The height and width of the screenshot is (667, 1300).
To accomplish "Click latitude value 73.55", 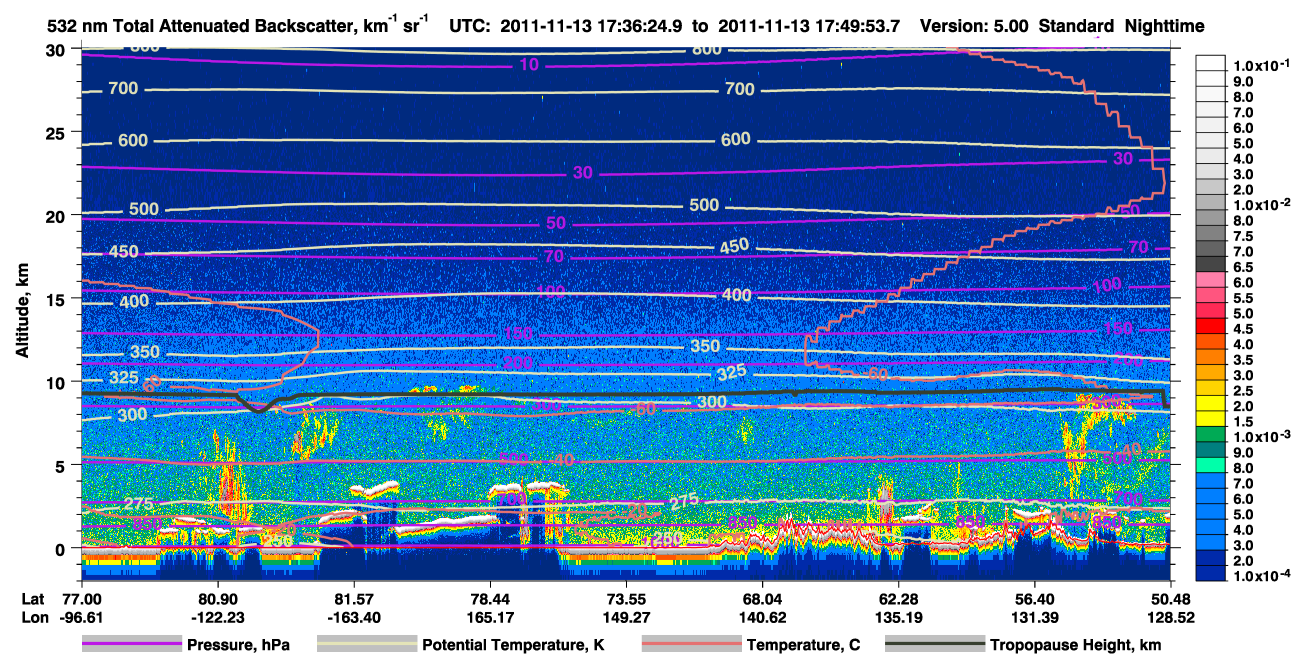I will 626,598.
